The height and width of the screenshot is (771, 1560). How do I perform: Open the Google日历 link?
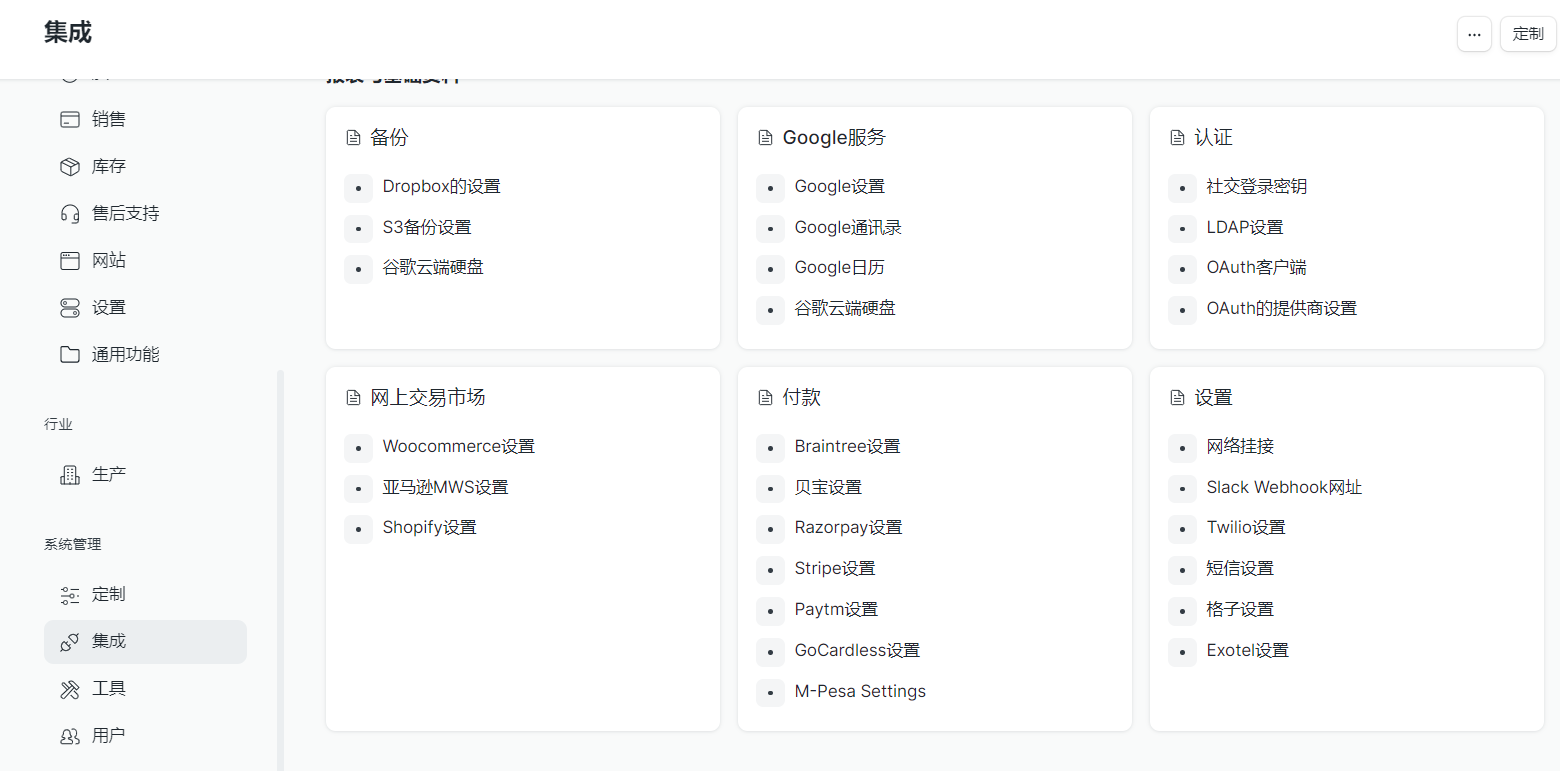pos(839,268)
